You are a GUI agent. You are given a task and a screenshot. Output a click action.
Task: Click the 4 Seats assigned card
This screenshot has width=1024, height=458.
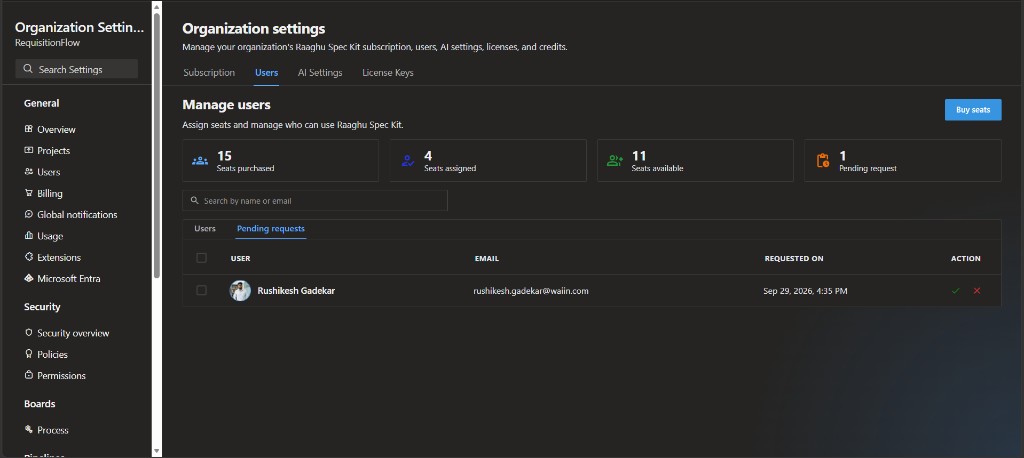pyautogui.click(x=488, y=160)
